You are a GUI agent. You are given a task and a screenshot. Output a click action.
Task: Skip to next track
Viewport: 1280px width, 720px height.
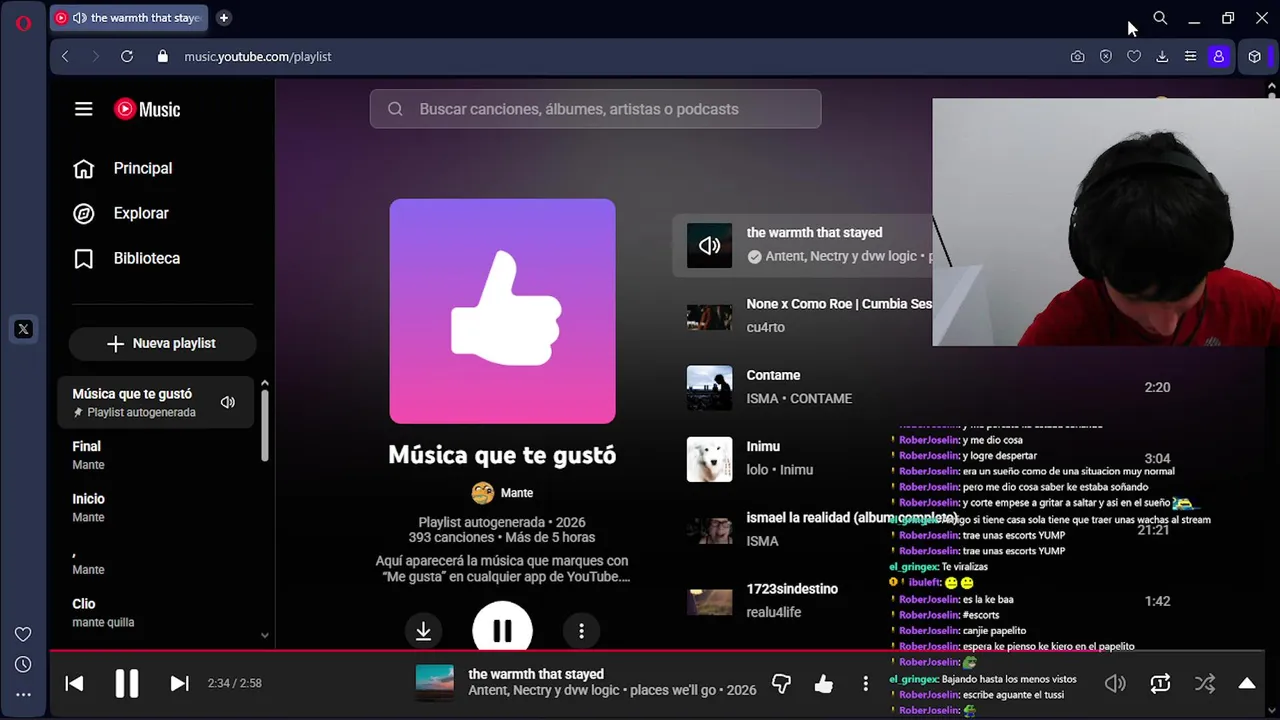[x=179, y=683]
